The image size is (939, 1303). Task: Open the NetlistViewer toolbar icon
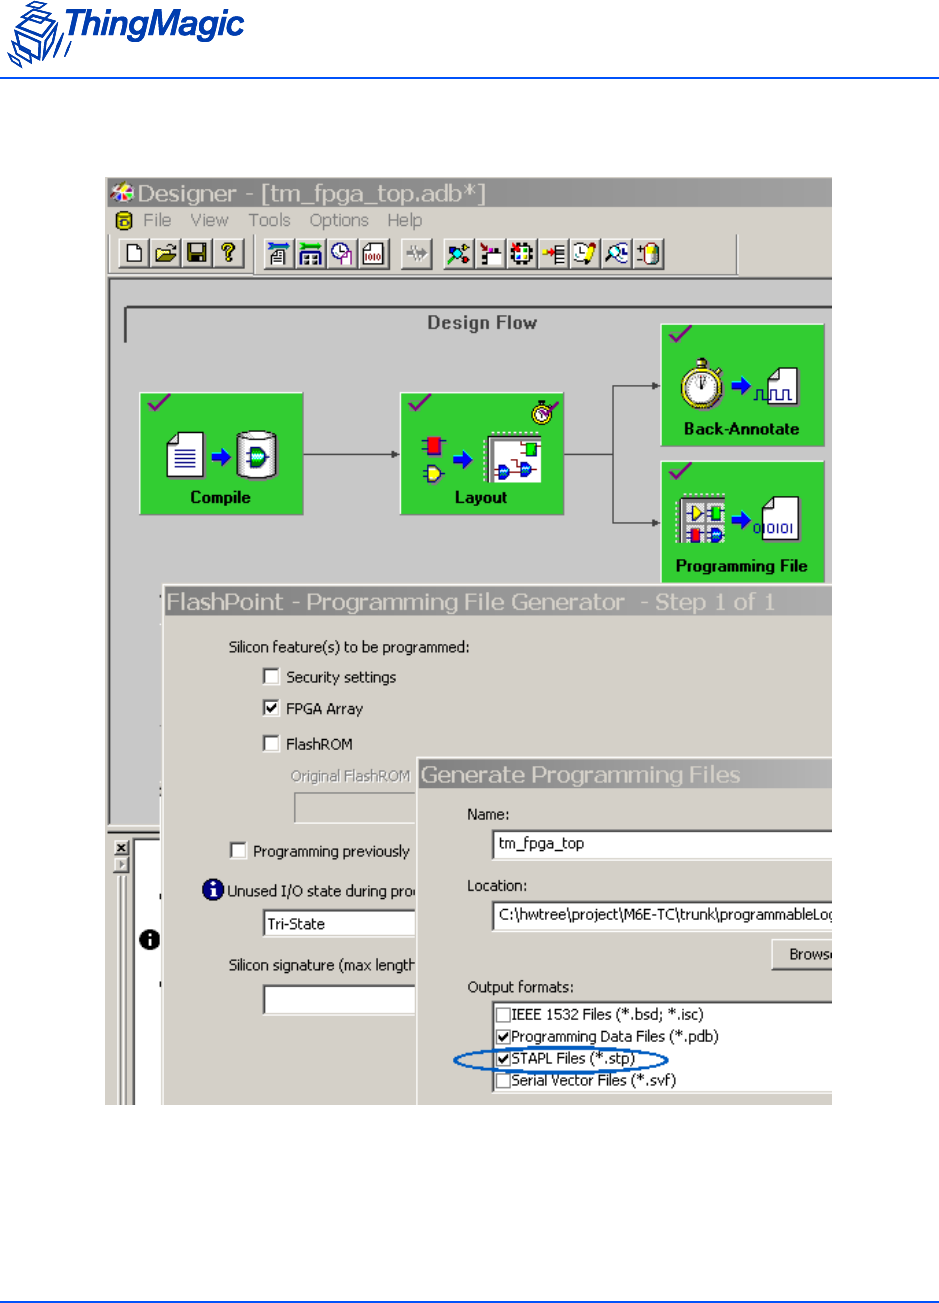pos(459,254)
